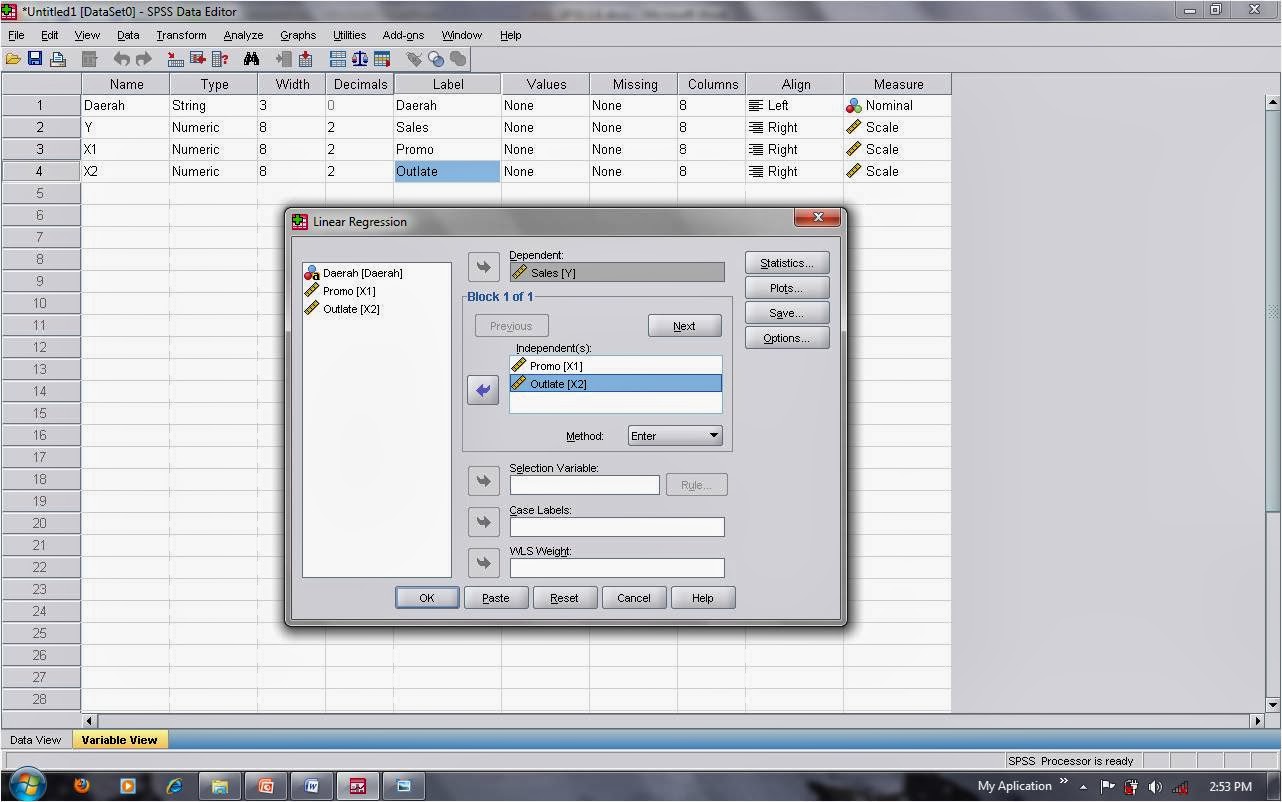Click the Case Labels field
1282x802 pixels.
pos(616,526)
